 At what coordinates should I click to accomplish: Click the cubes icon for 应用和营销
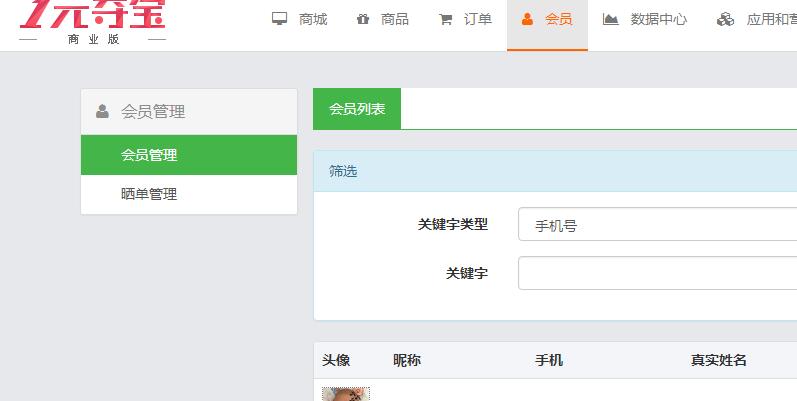(725, 19)
